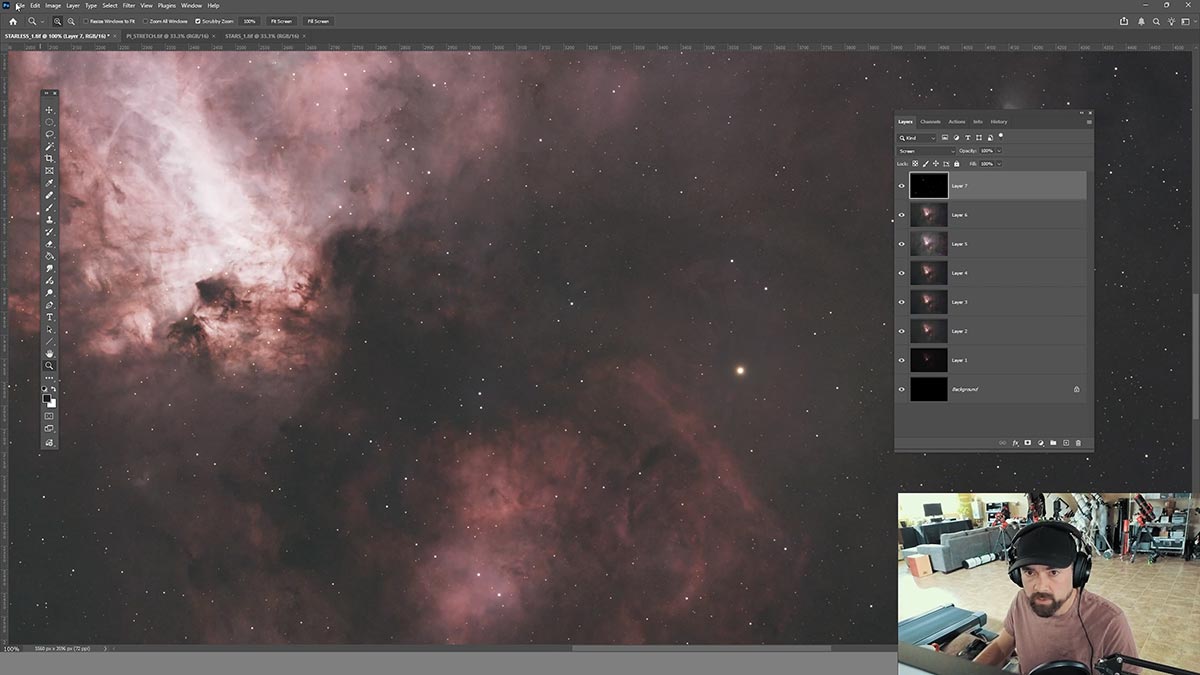The image size is (1200, 675).
Task: Open the Kind filter dropdown
Action: pyautogui.click(x=933, y=137)
